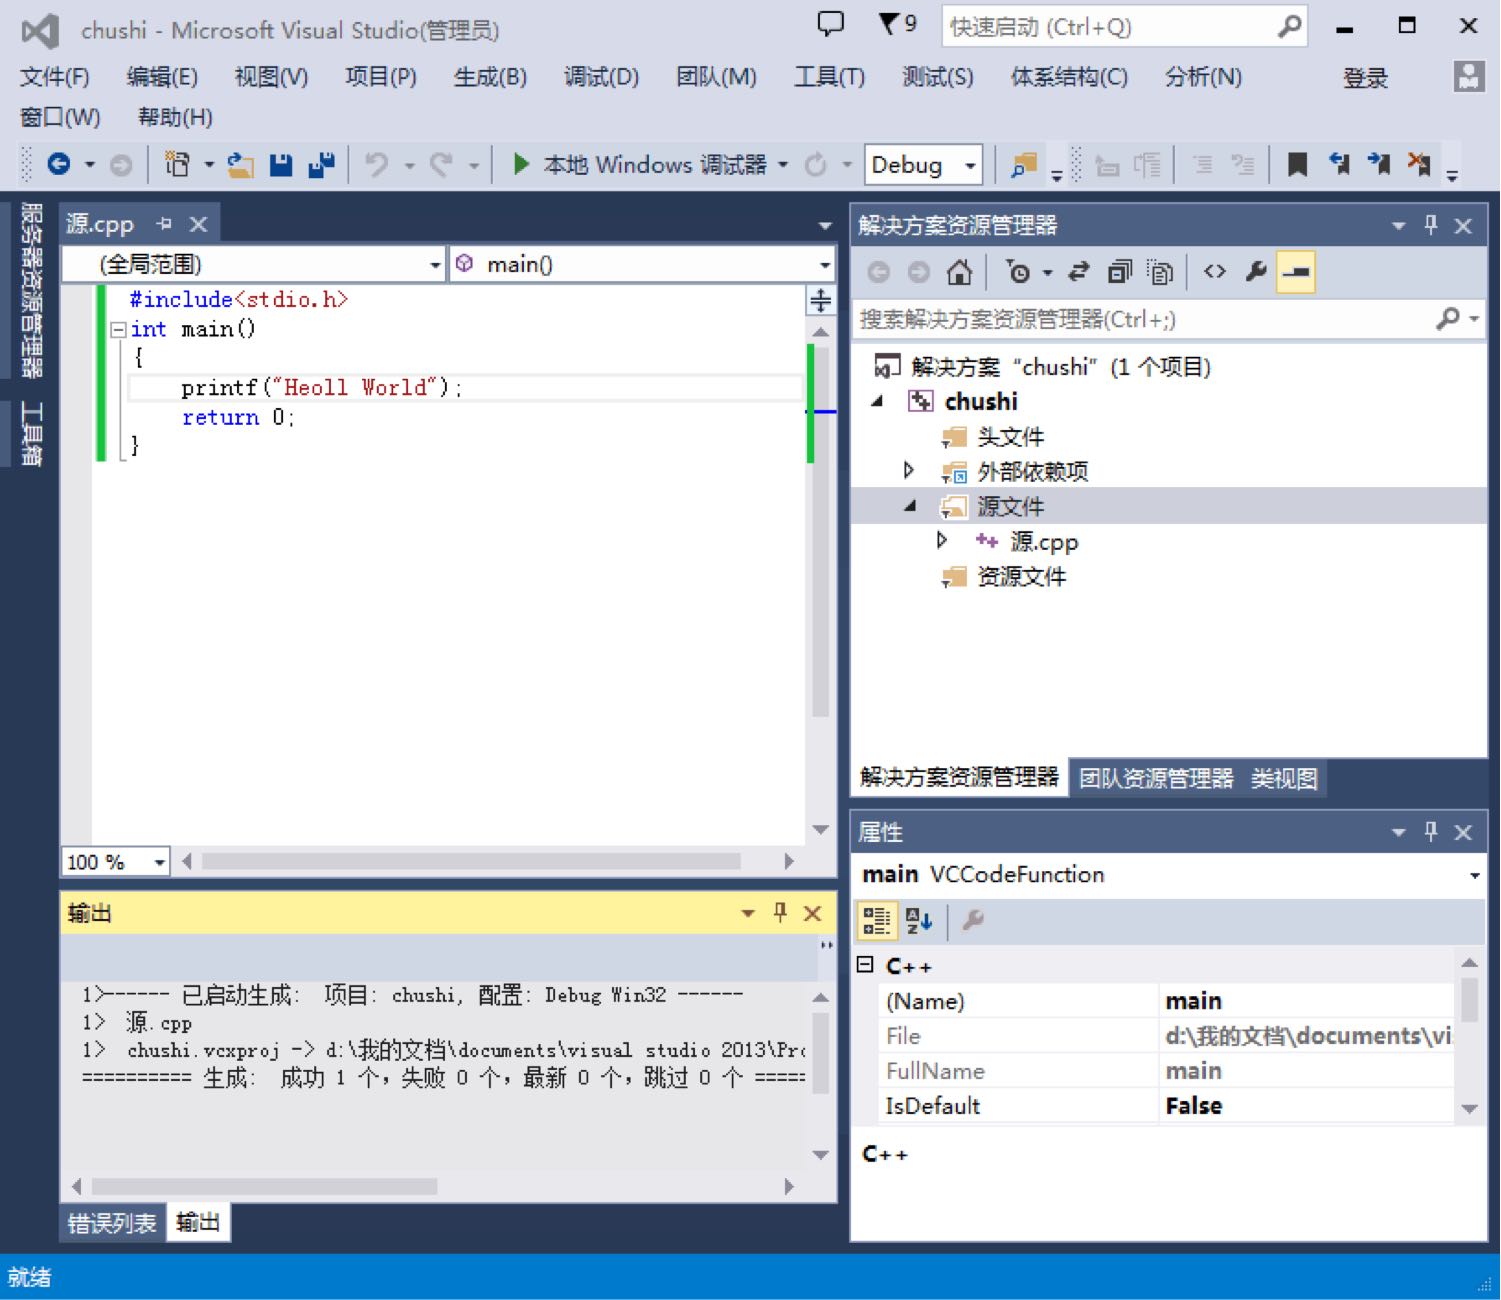The height and width of the screenshot is (1300, 1501).
Task: Click Collapse All icon in Solution Explorer
Action: pos(1119,272)
